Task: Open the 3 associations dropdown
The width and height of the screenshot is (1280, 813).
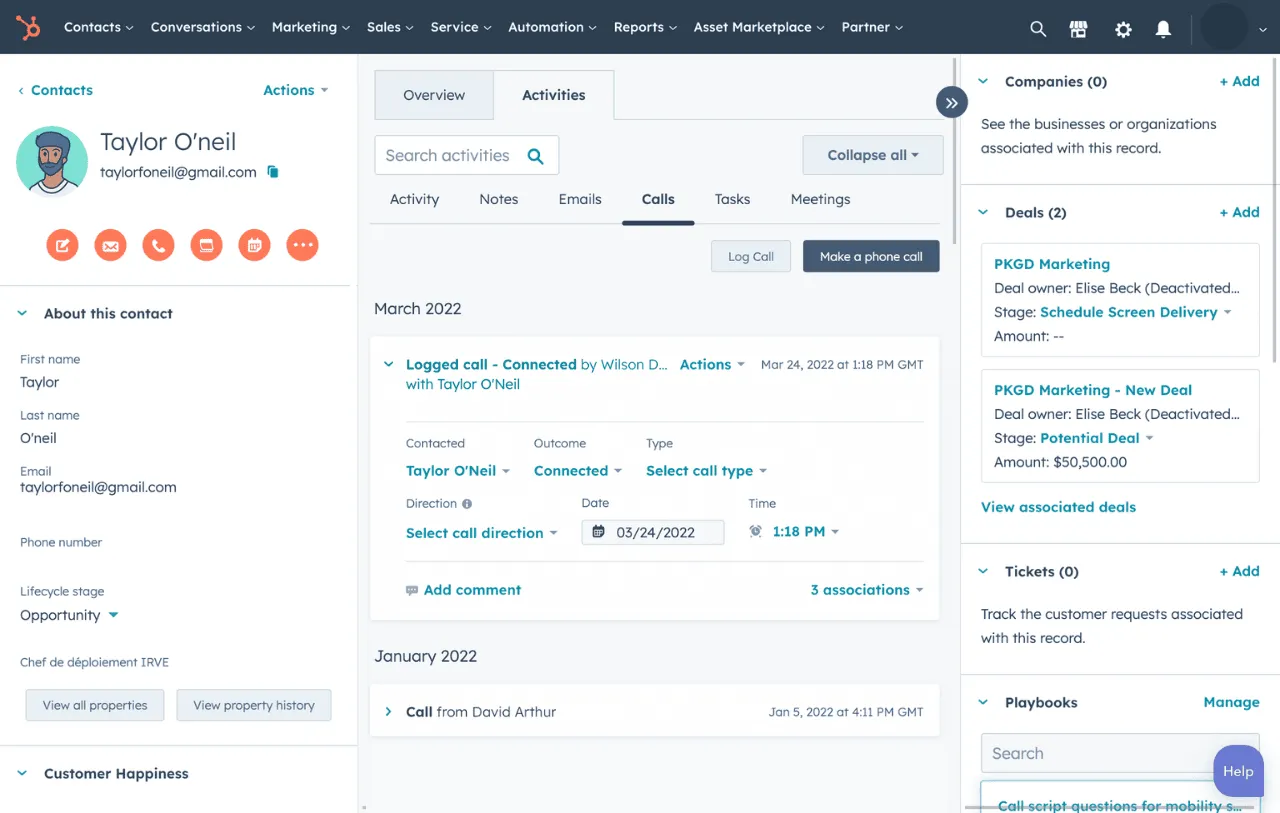Action: [x=866, y=590]
